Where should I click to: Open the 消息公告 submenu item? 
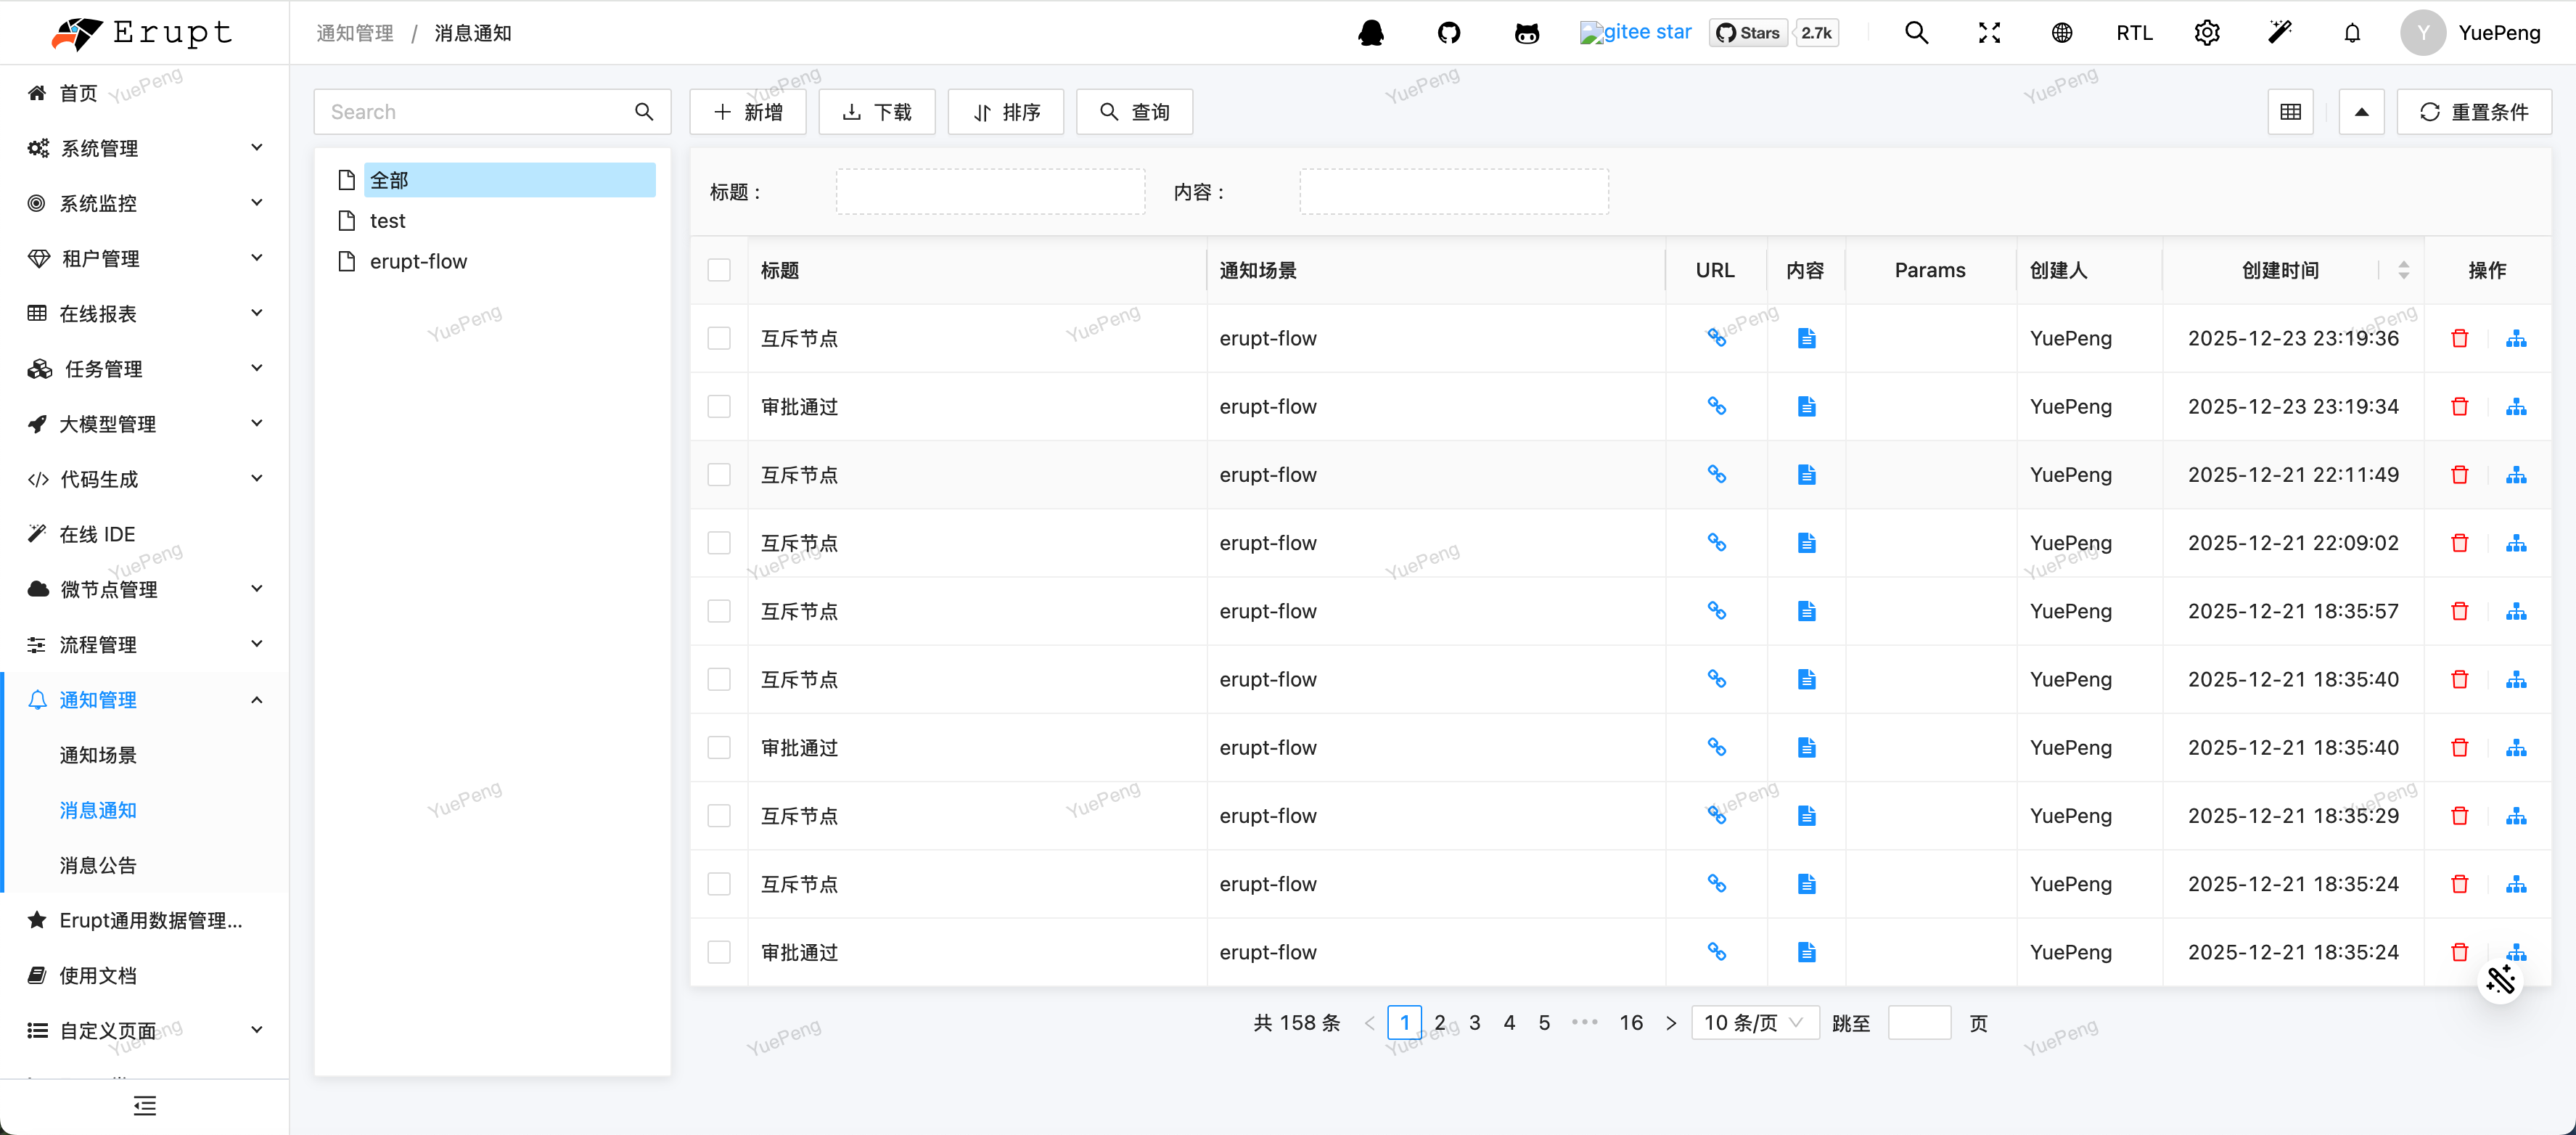[x=98, y=866]
